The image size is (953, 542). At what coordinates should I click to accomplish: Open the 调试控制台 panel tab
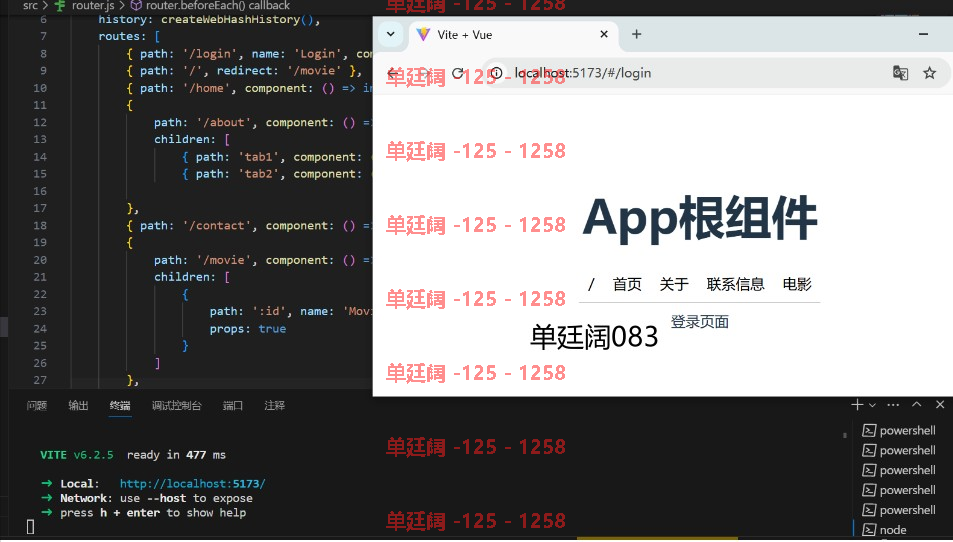[176, 405]
